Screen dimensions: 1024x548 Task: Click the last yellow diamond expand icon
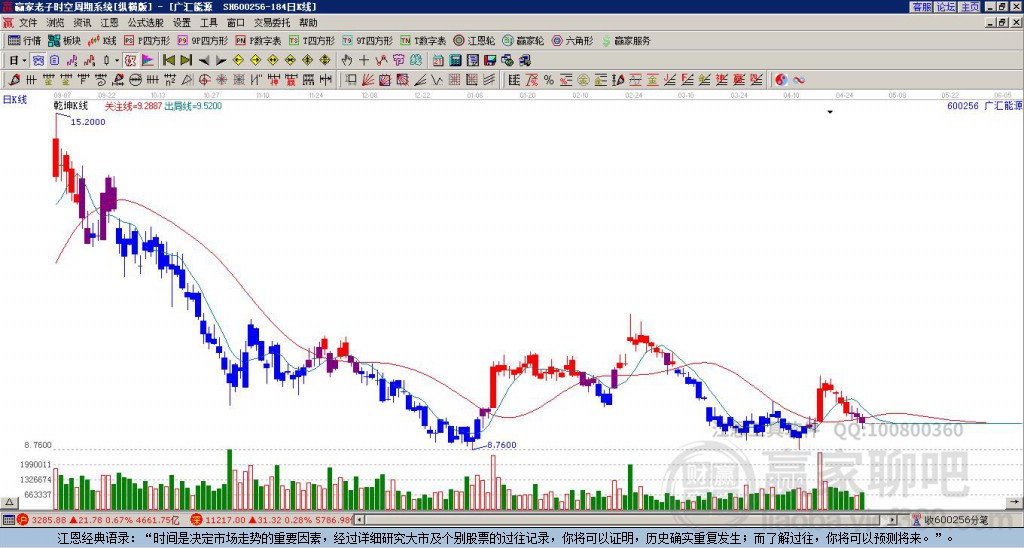click(325, 61)
